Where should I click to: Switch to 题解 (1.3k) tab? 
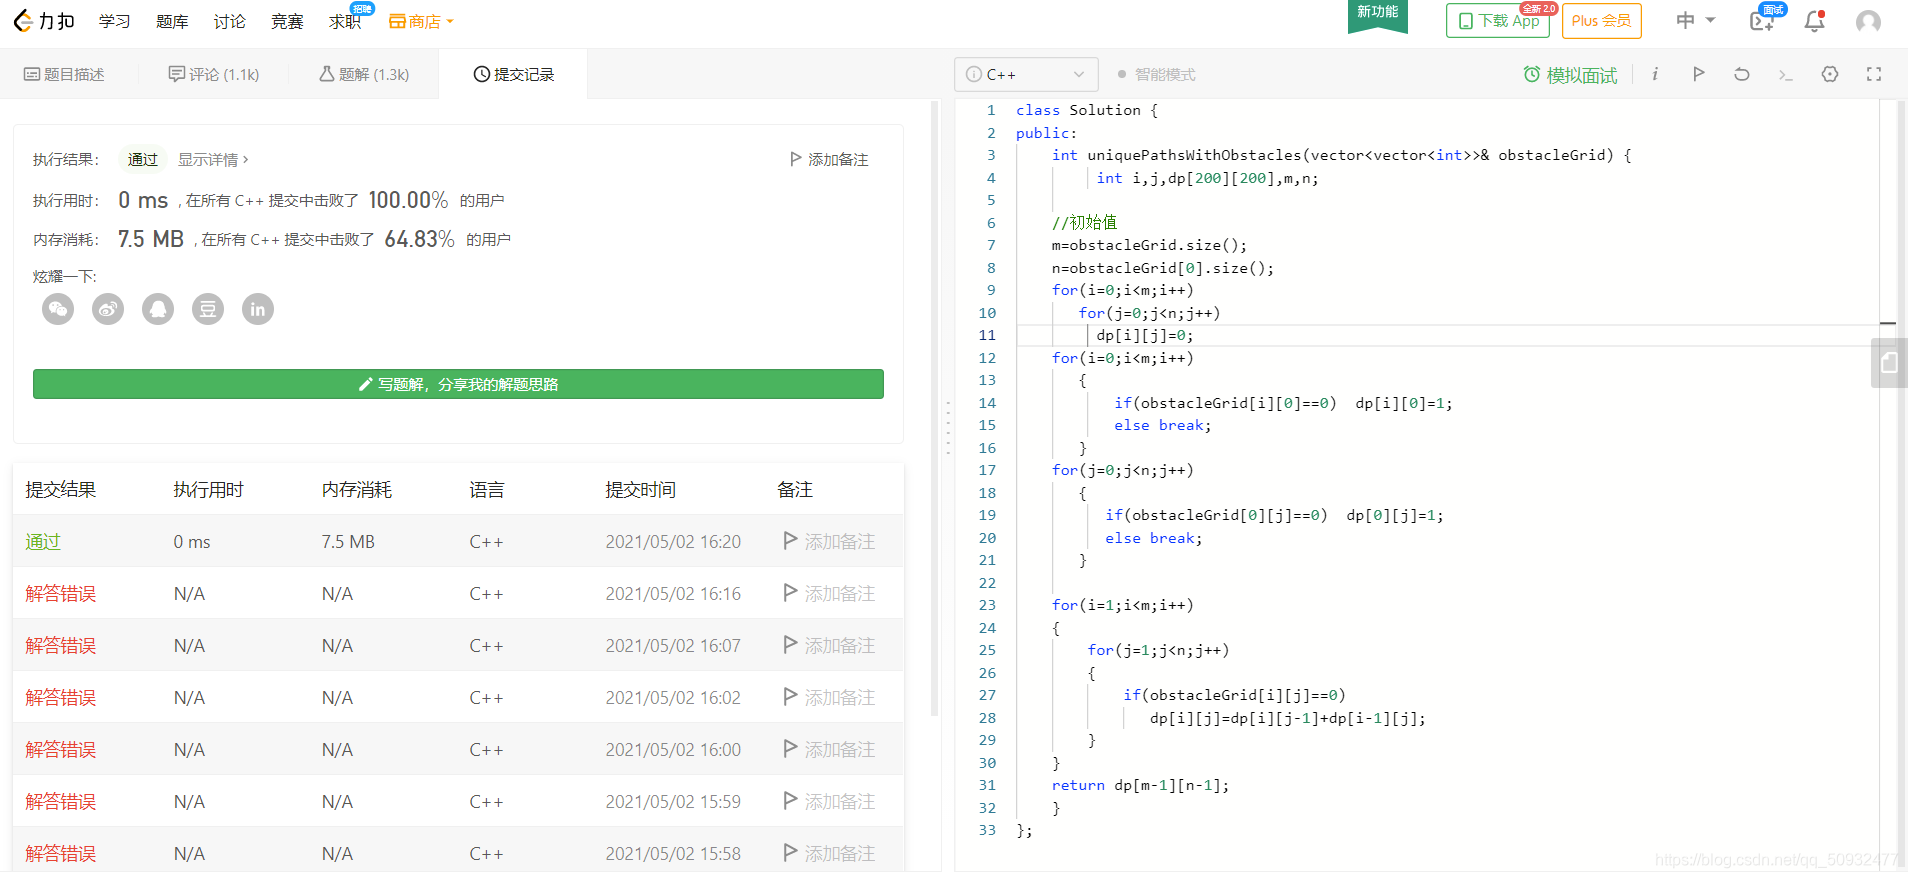click(364, 74)
